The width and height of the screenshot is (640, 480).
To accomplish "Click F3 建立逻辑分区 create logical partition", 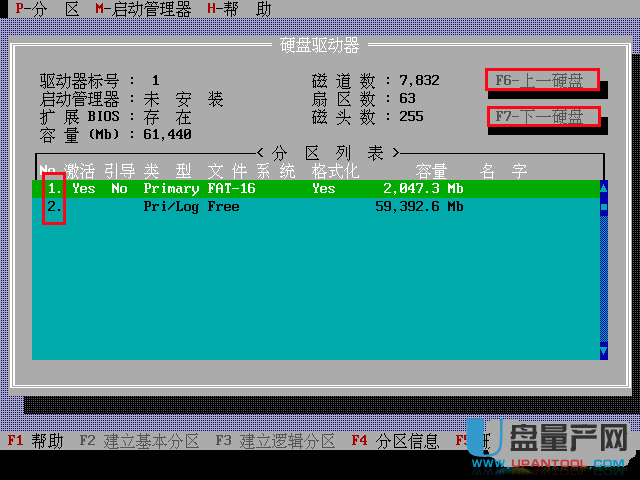I will (274, 441).
